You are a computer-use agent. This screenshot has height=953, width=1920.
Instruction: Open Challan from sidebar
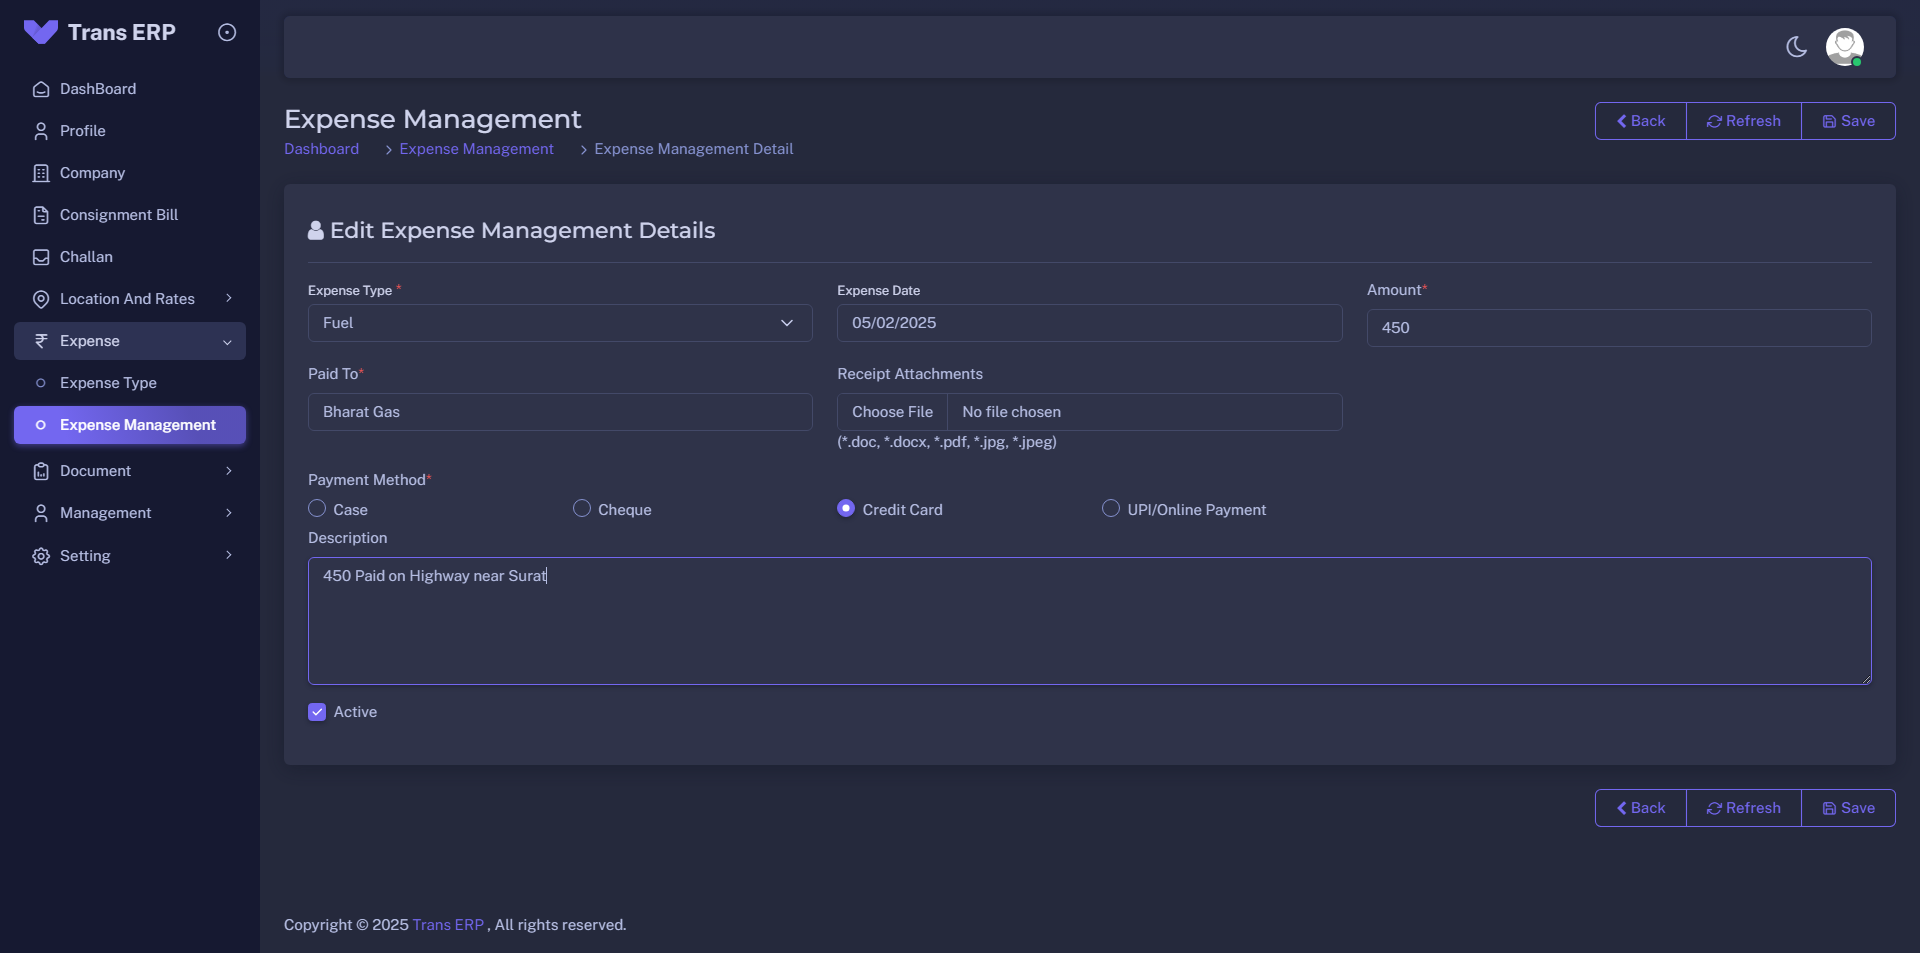pyautogui.click(x=130, y=257)
